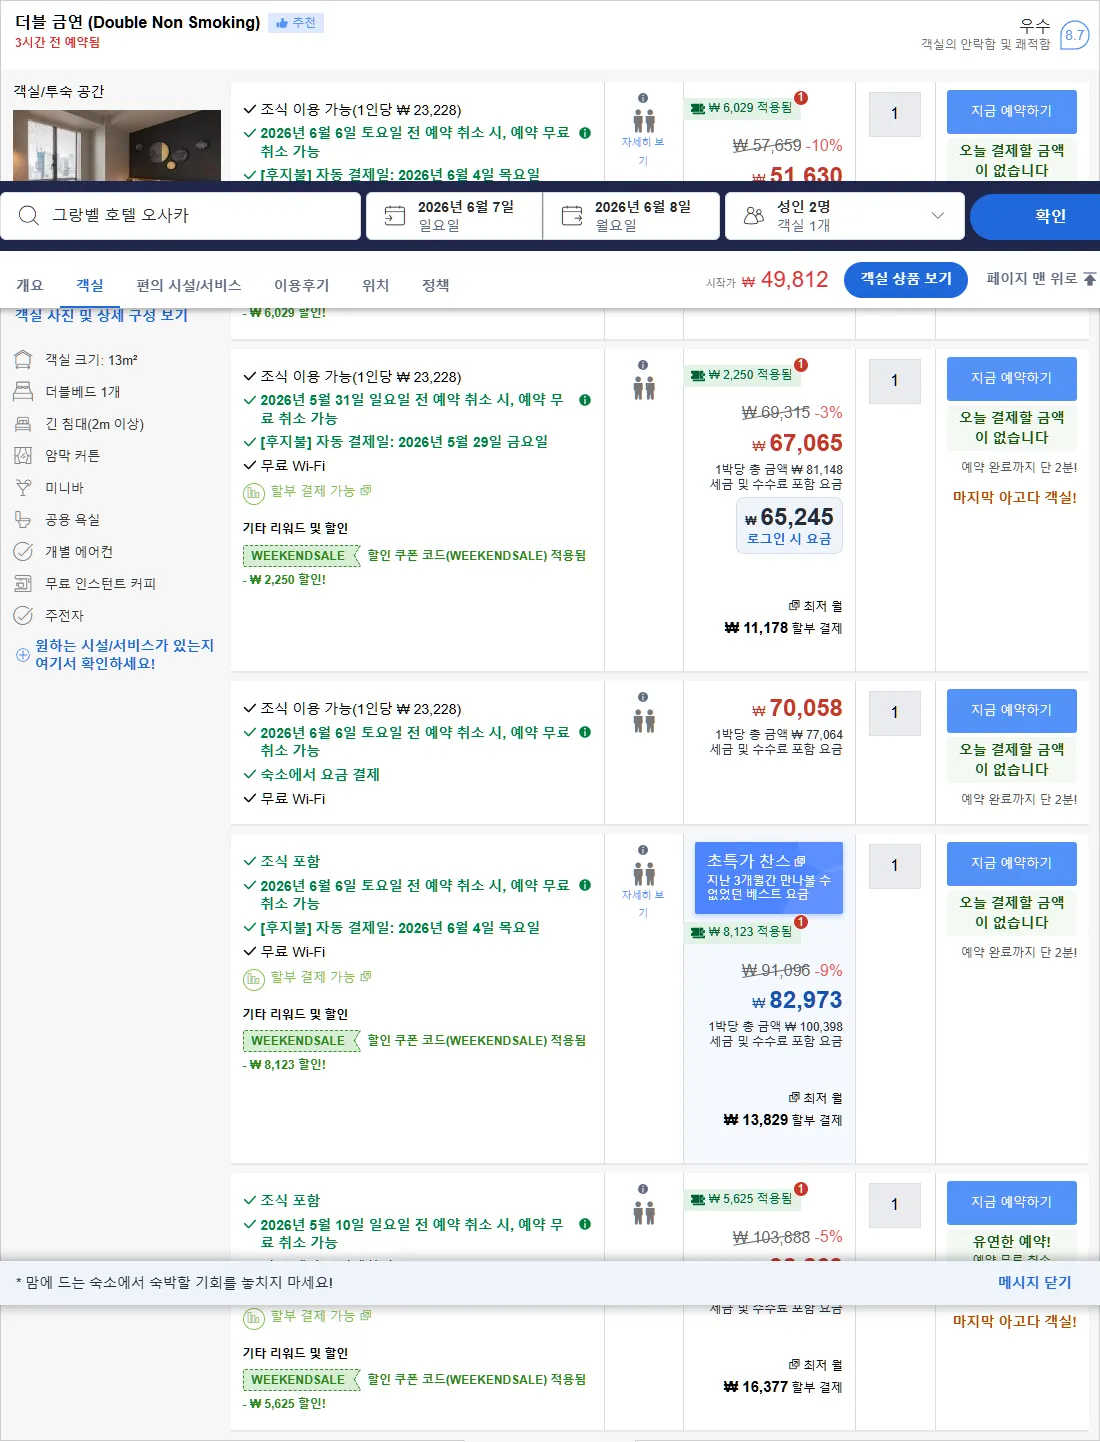Click info icon beside 5월 10일 cancellation policy
The height and width of the screenshot is (1442, 1100).
(585, 1225)
